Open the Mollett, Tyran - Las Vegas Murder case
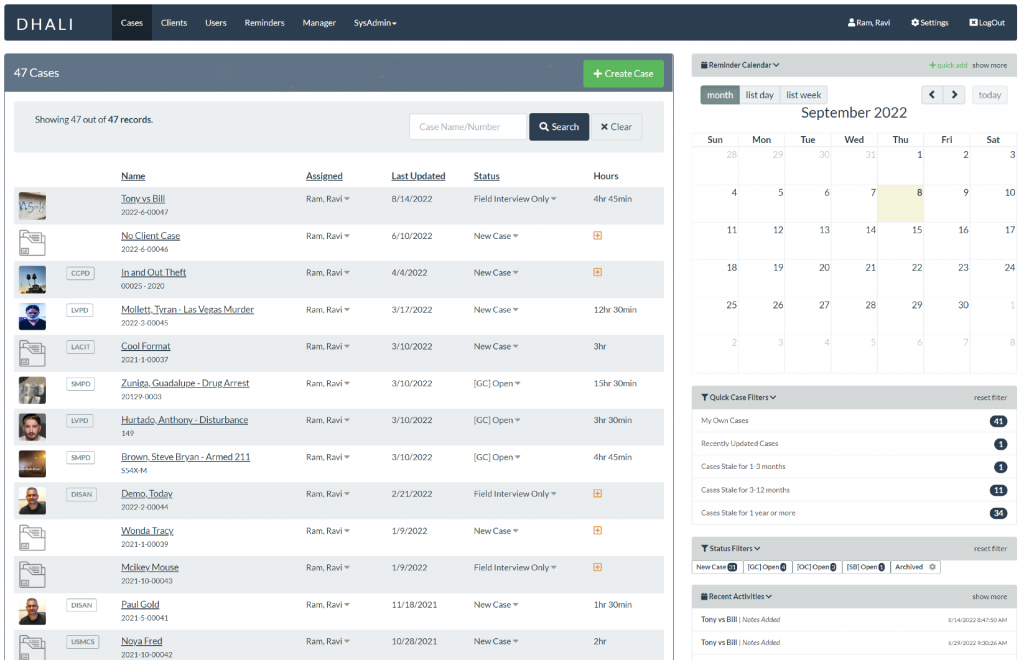Viewport: 1024px width, 660px height. pyautogui.click(x=187, y=310)
